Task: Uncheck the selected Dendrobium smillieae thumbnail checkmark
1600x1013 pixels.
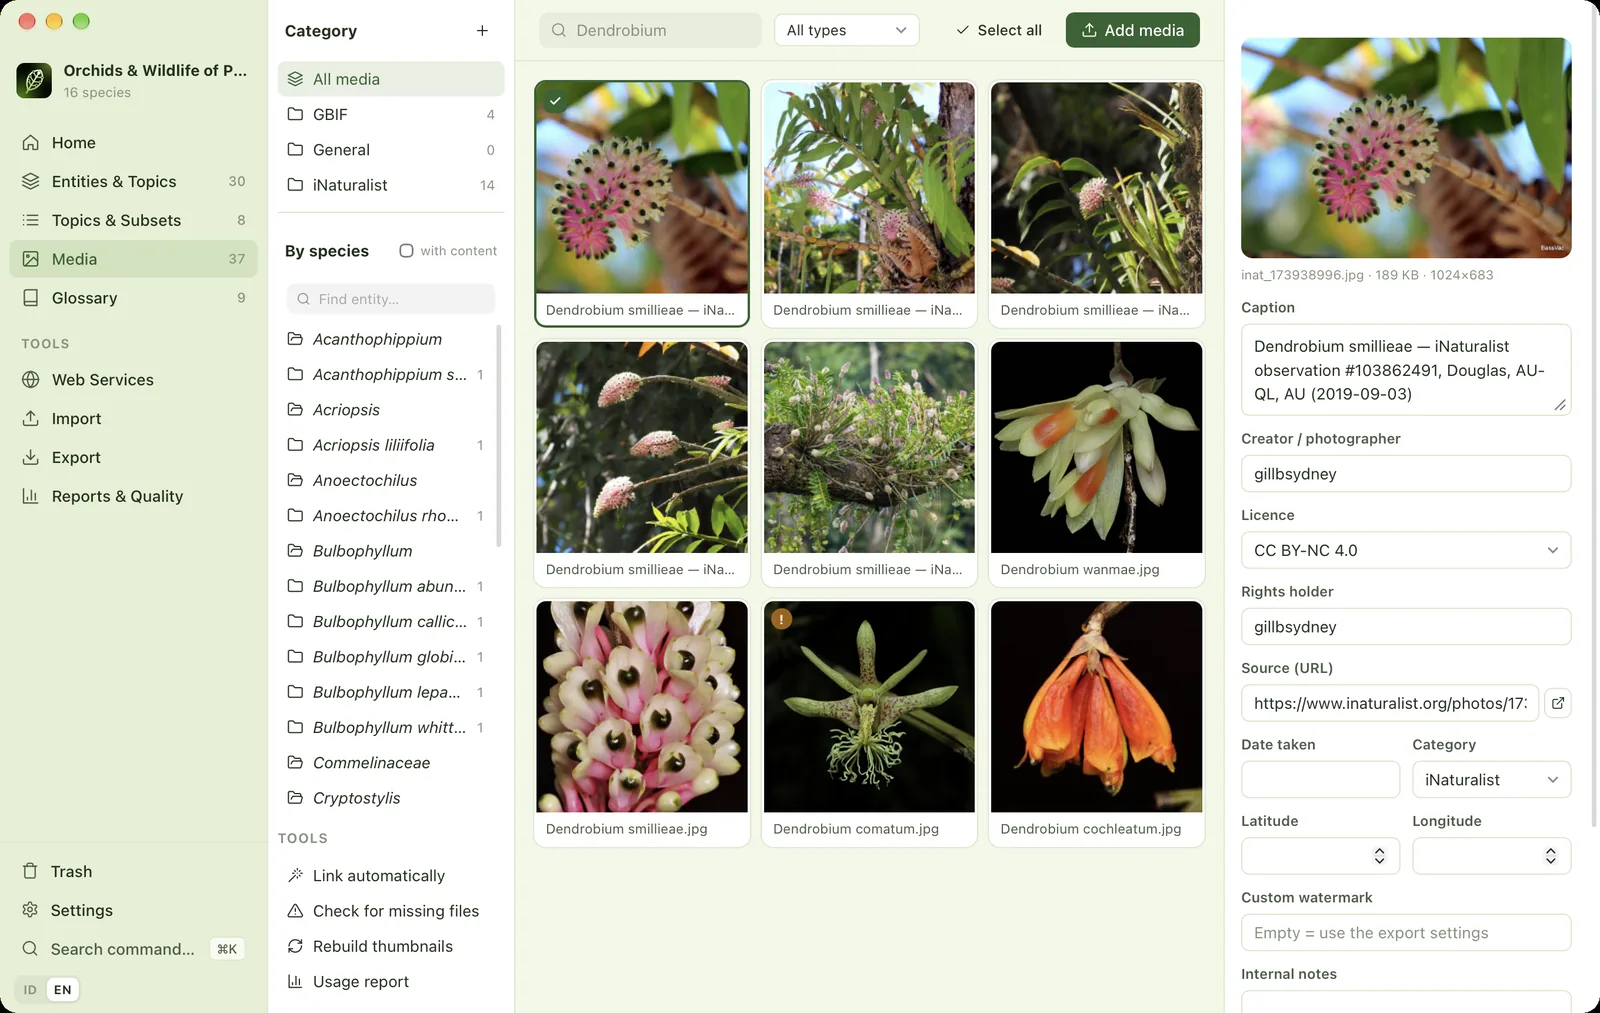Action: [x=555, y=101]
